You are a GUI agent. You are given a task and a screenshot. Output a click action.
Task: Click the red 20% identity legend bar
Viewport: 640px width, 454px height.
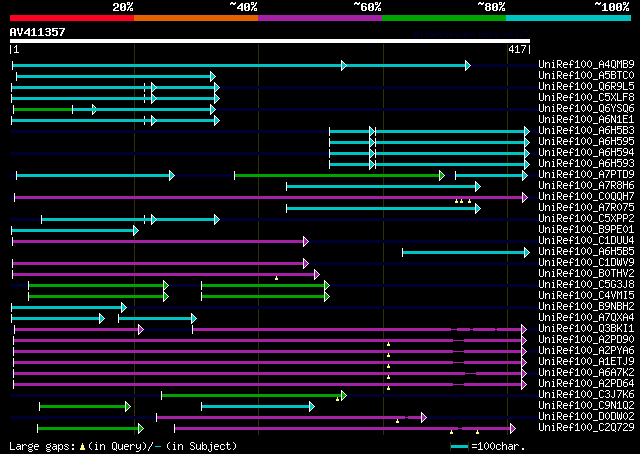point(72,18)
